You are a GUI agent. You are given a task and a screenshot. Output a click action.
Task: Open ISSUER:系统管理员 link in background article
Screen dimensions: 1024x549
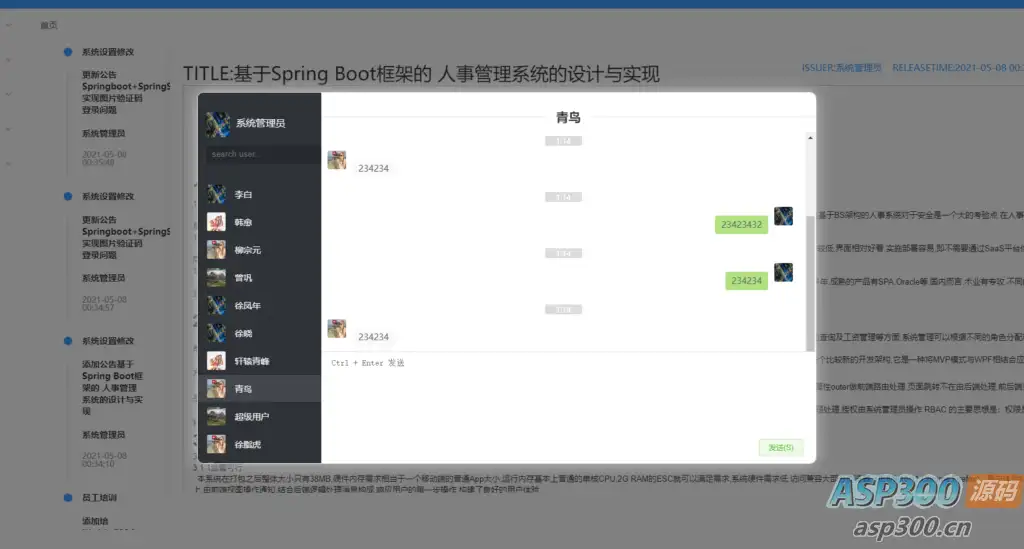tap(841, 68)
